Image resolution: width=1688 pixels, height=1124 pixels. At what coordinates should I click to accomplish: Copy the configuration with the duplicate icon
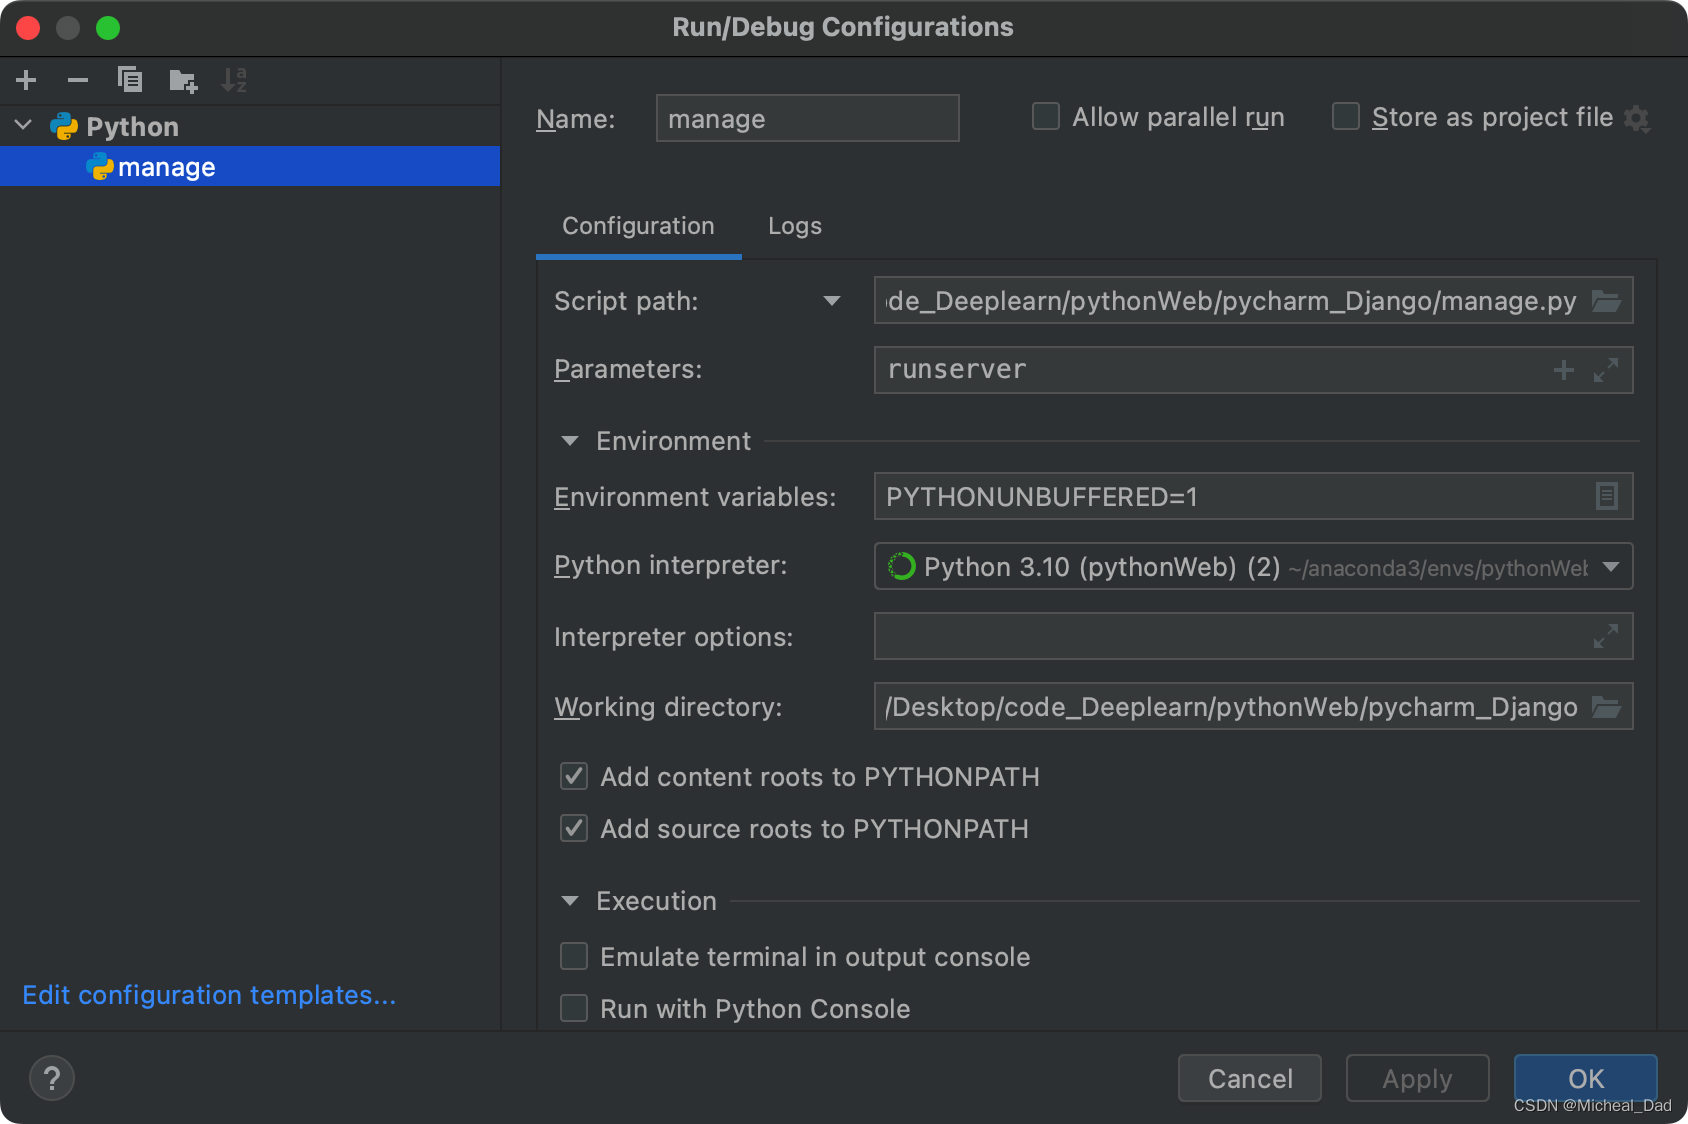[130, 80]
